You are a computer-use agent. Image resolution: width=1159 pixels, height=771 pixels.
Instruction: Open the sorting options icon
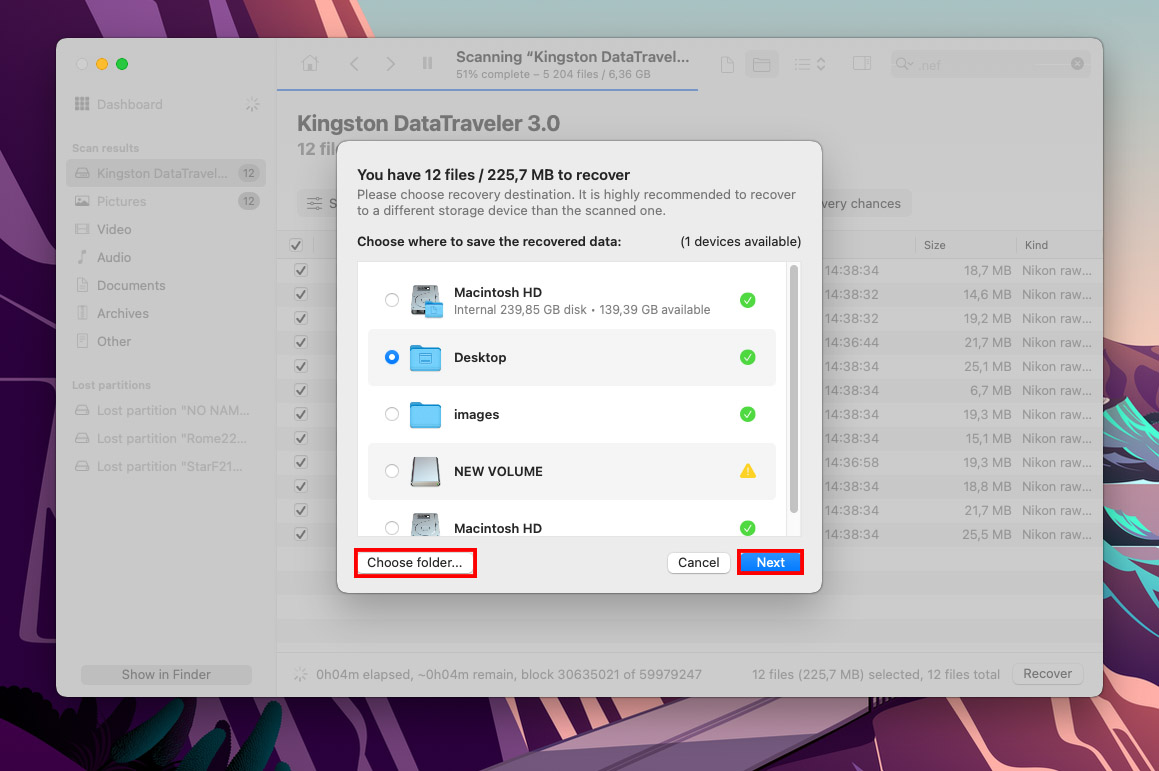point(809,63)
